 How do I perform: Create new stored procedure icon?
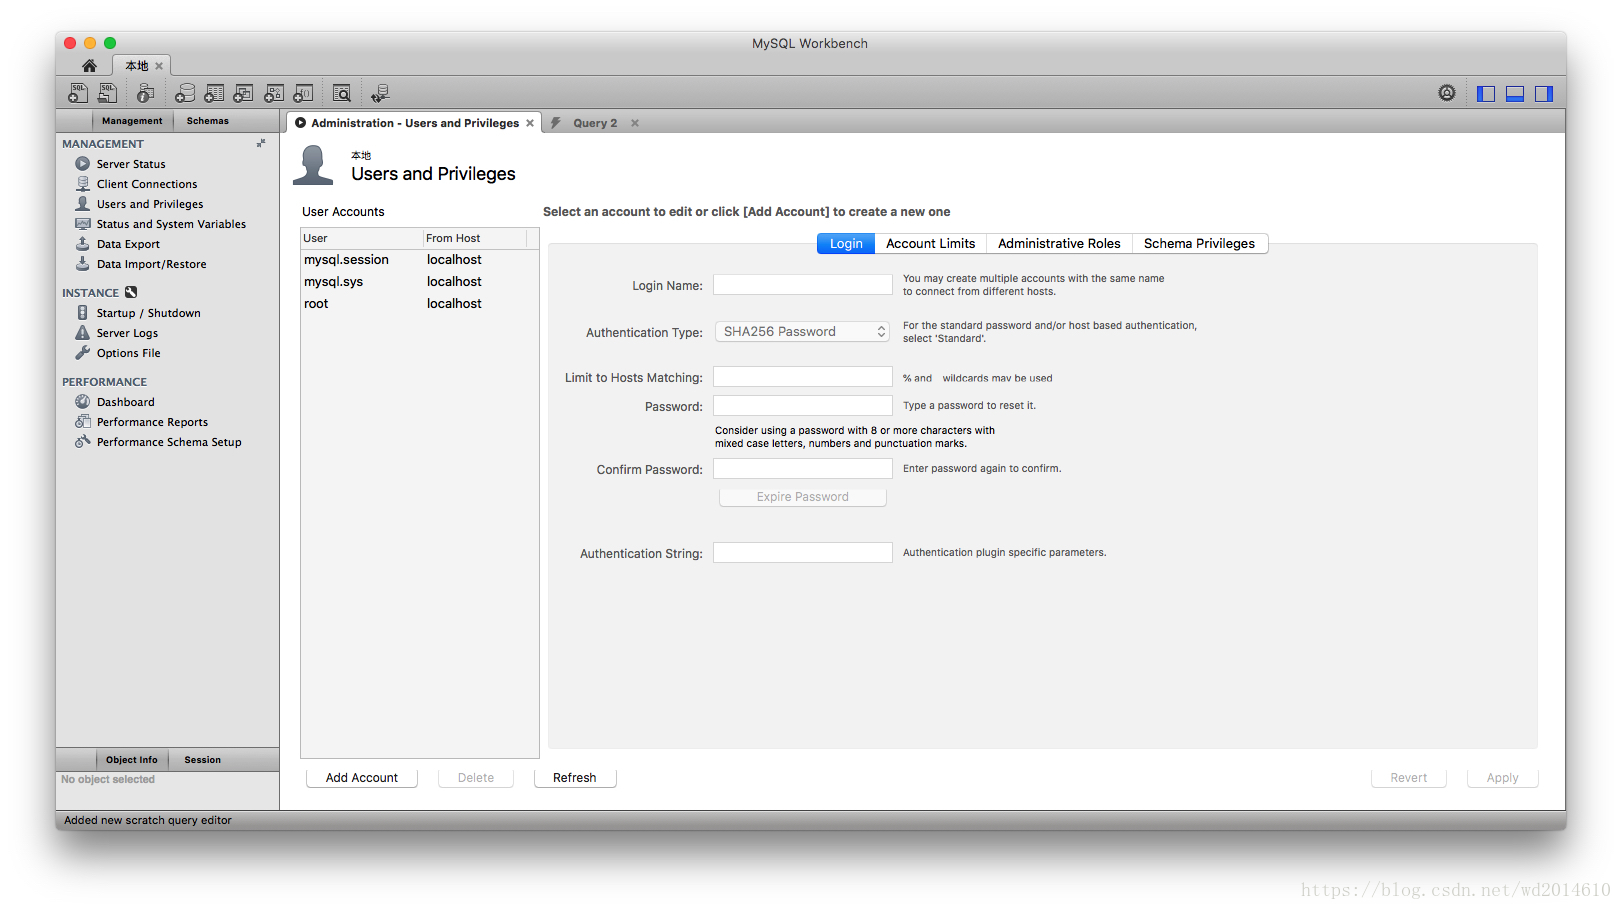pyautogui.click(x=274, y=93)
